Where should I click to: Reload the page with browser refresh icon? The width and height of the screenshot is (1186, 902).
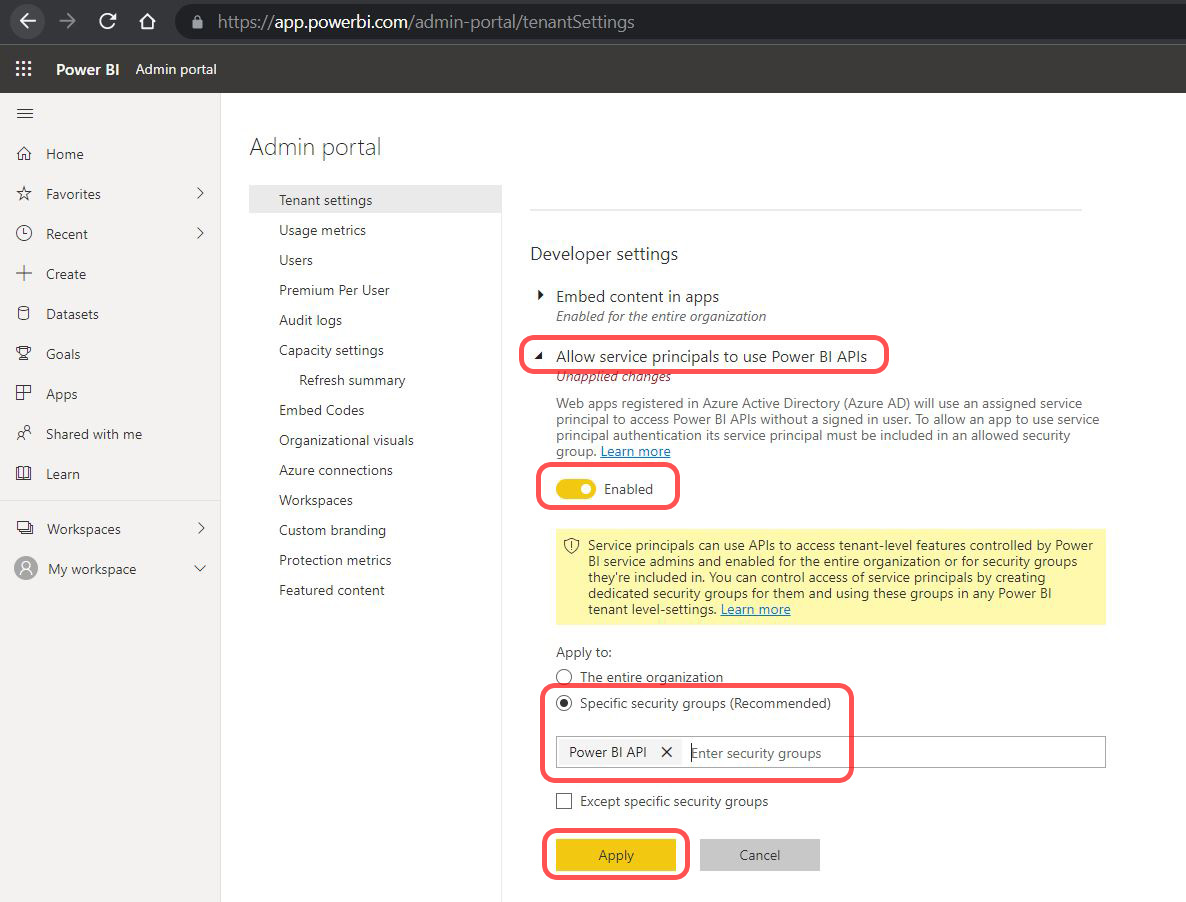107,21
